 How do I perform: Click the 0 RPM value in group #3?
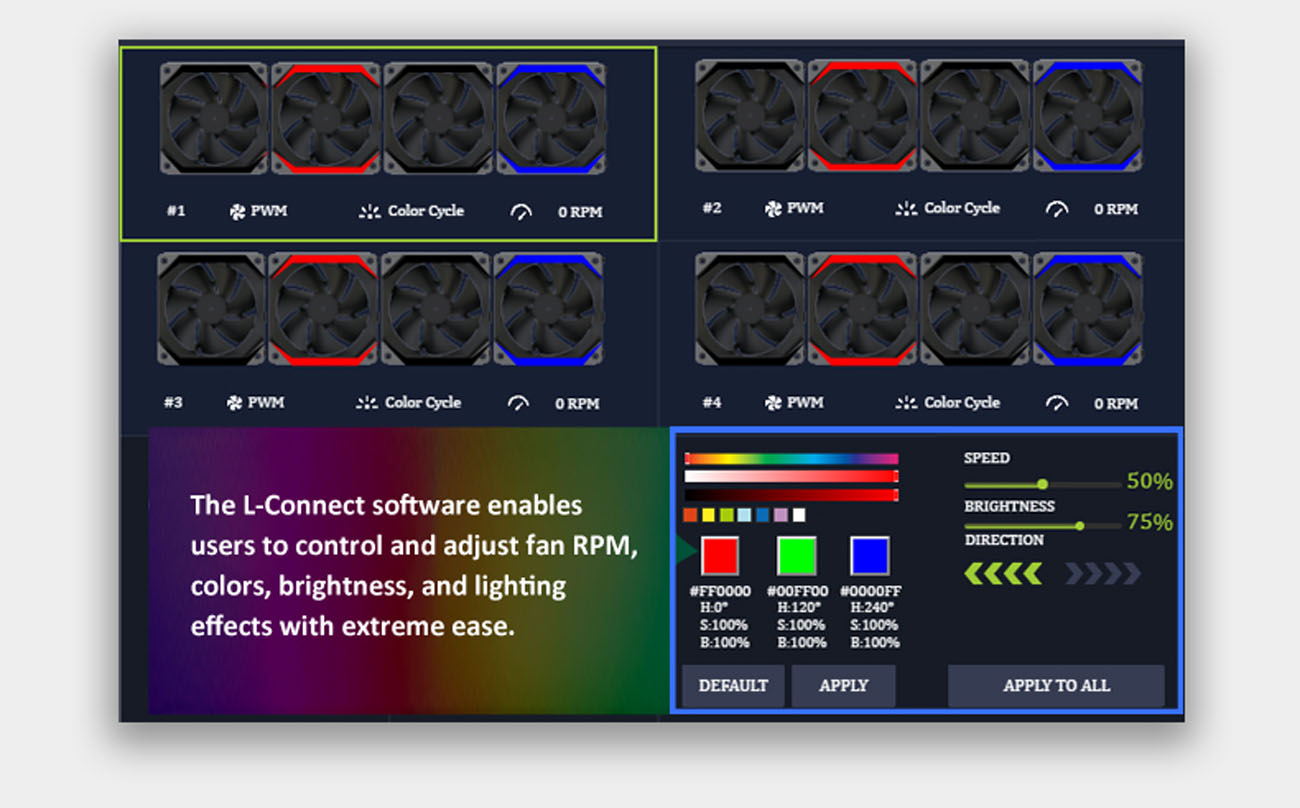click(577, 404)
